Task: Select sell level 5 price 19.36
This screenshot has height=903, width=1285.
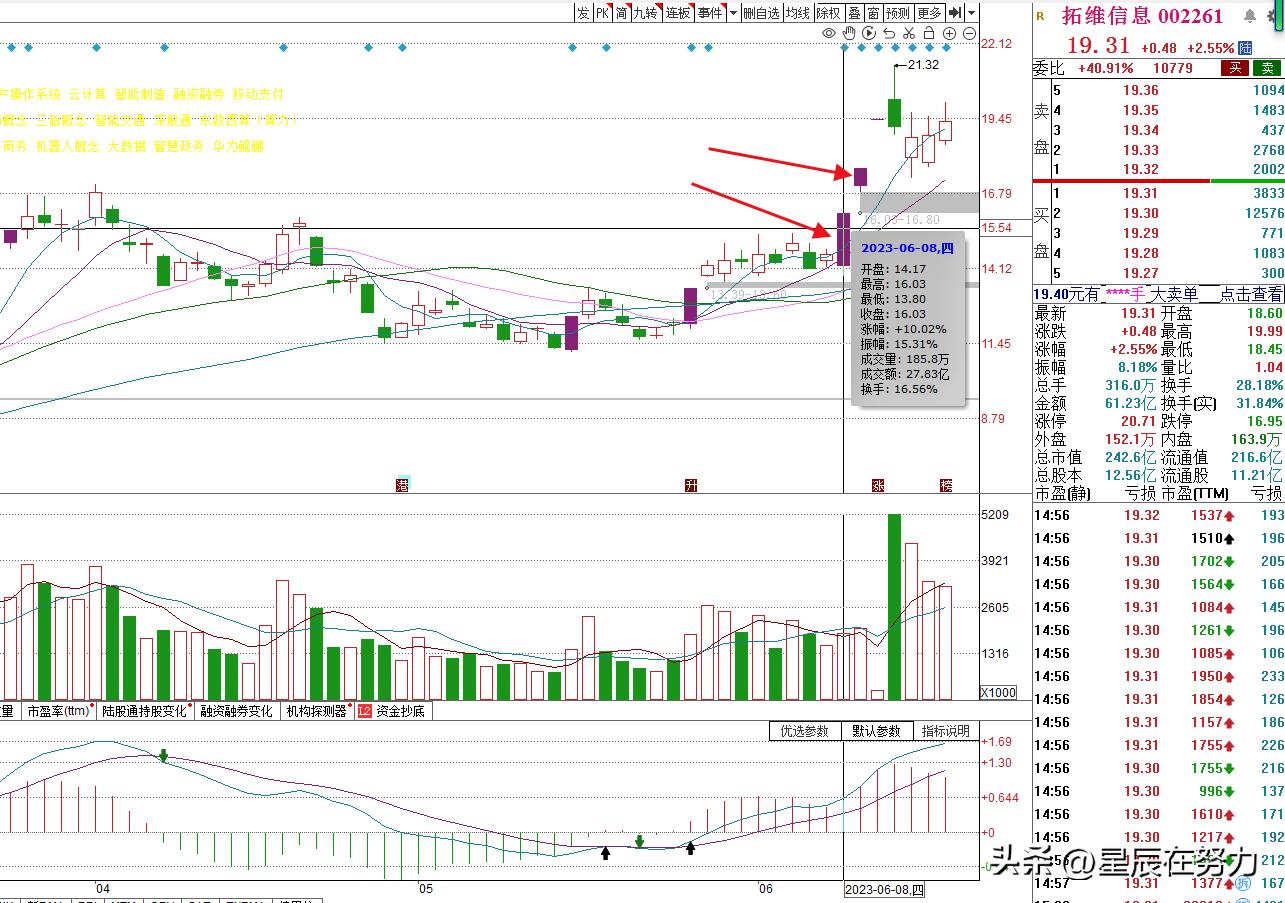Action: pyautogui.click(x=1141, y=91)
